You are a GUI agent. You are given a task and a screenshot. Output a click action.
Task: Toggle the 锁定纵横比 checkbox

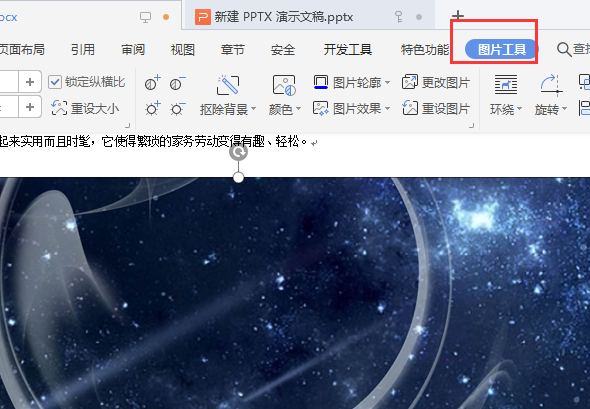coord(55,82)
